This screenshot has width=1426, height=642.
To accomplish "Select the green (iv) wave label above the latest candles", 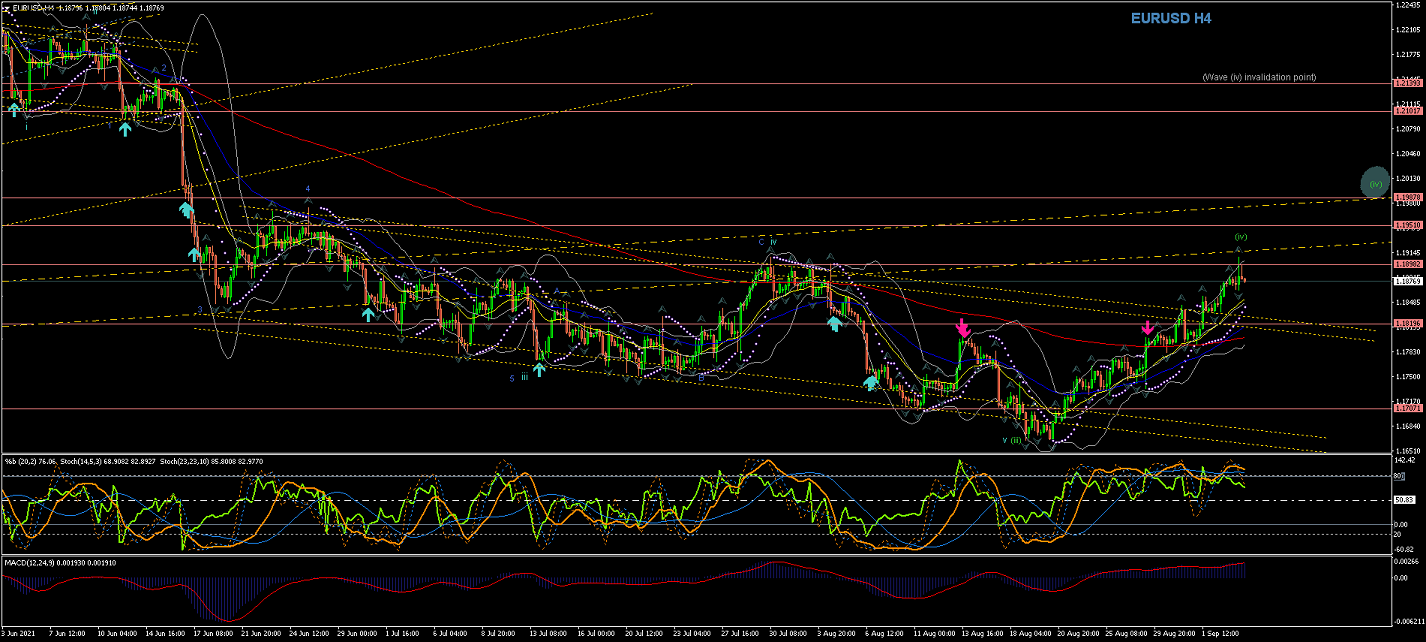I will [x=1240, y=237].
